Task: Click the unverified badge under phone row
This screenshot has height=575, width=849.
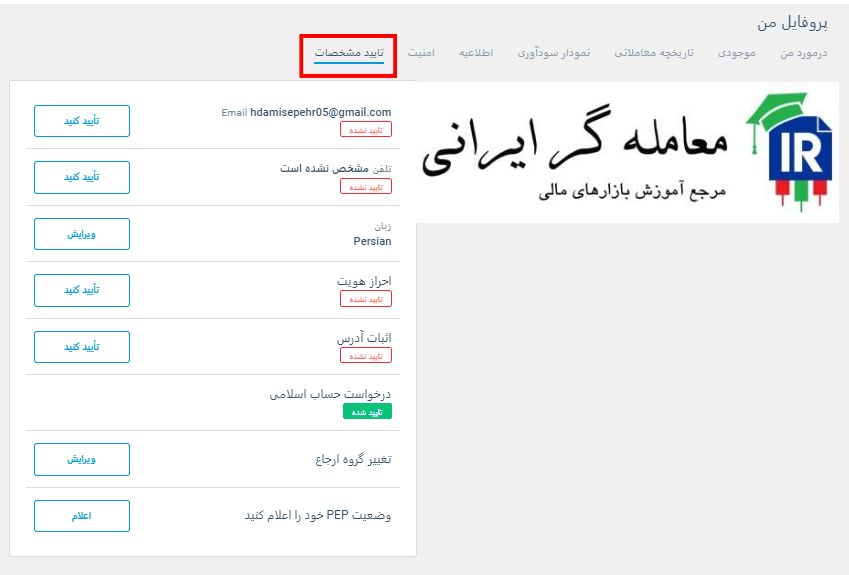Action: pyautogui.click(x=366, y=186)
